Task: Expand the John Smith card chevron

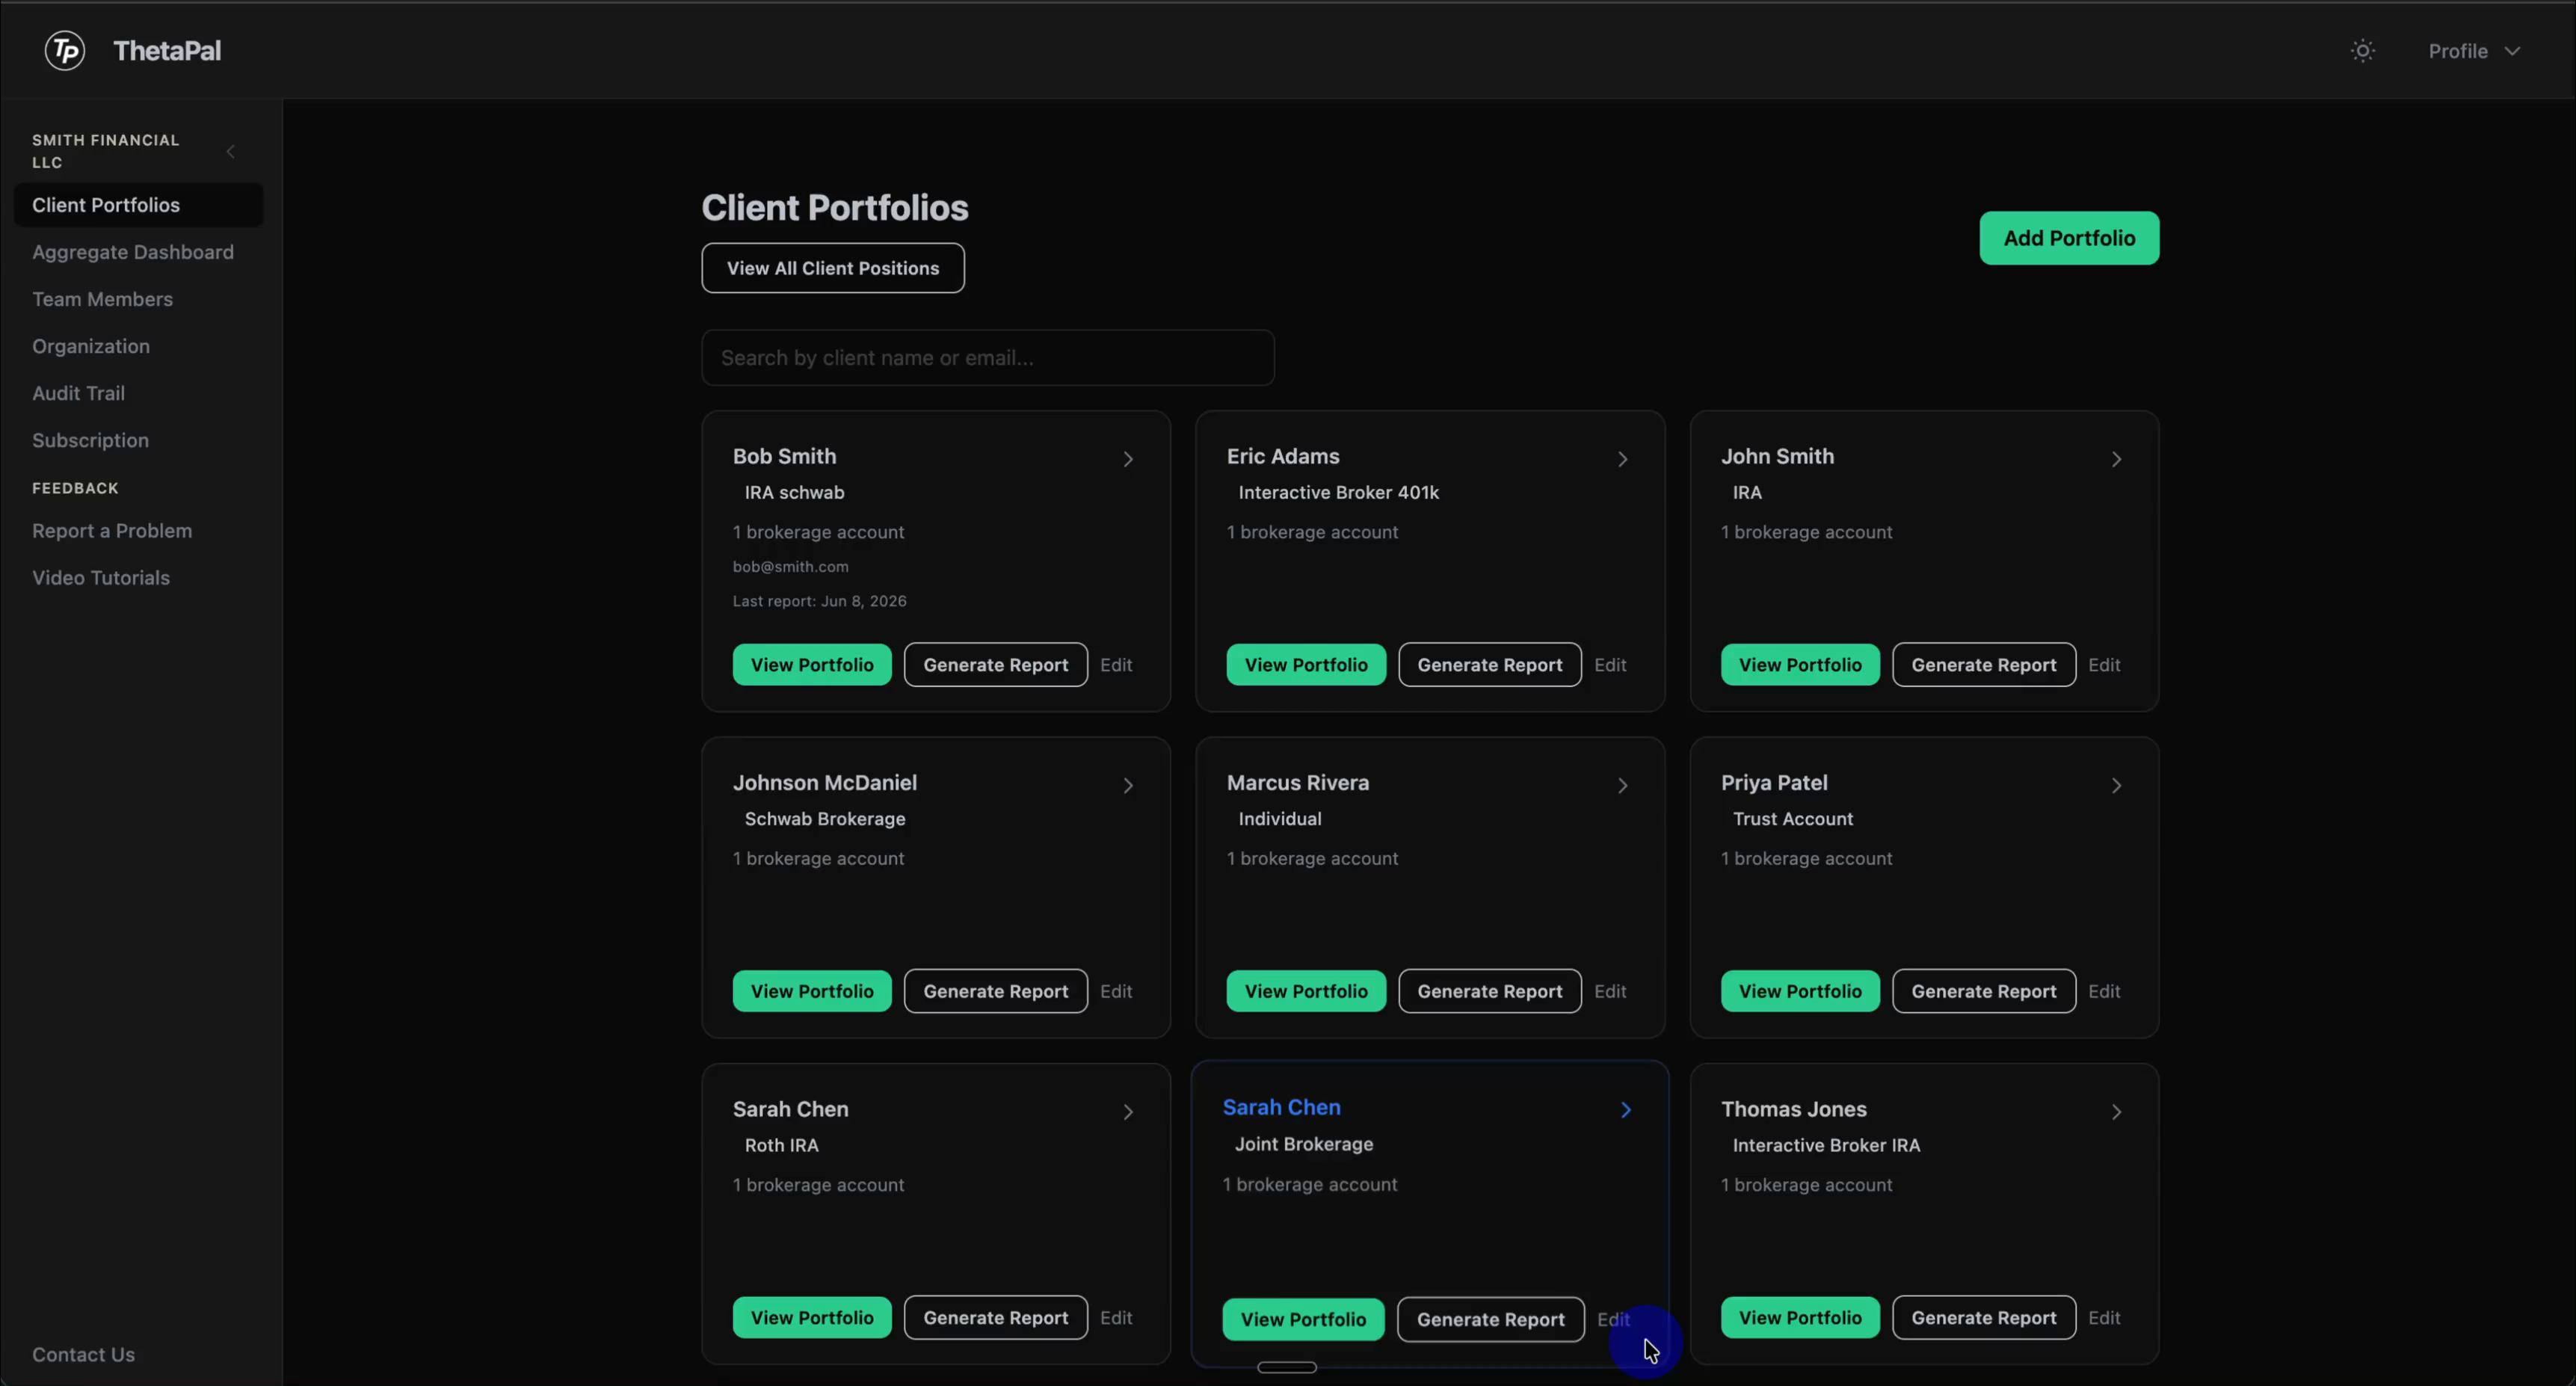Action: 2116,459
